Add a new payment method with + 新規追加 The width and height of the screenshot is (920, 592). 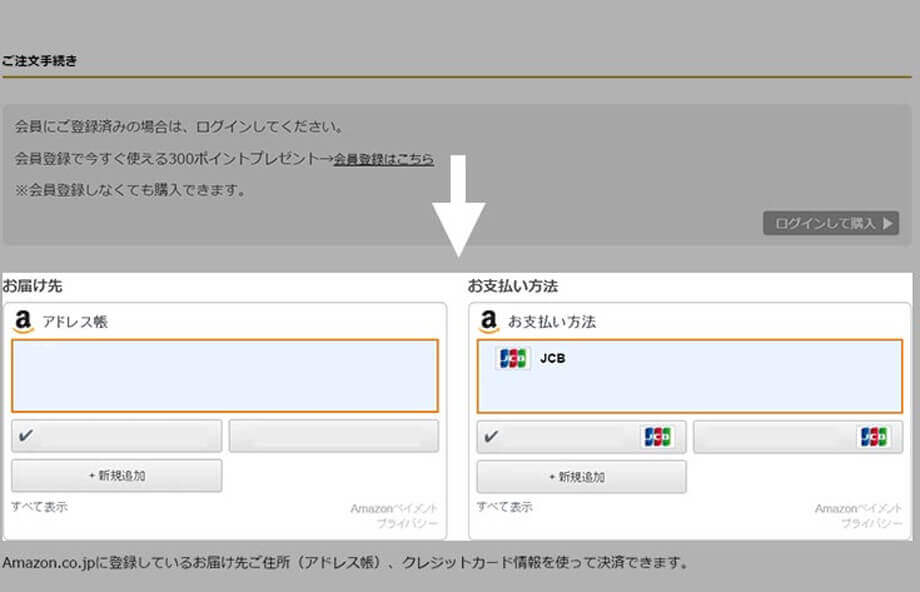(581, 476)
